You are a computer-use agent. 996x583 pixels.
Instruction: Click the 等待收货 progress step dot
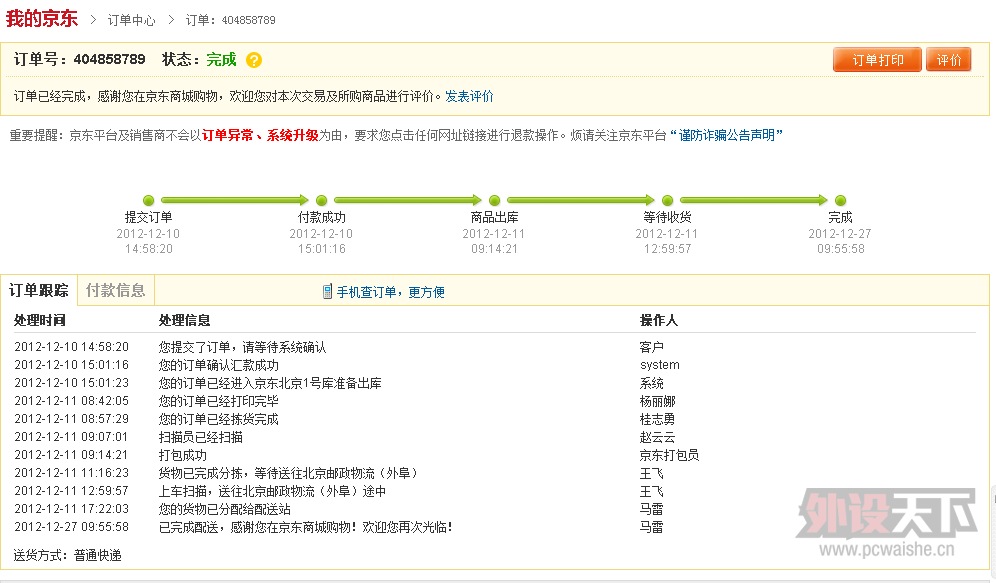[668, 201]
